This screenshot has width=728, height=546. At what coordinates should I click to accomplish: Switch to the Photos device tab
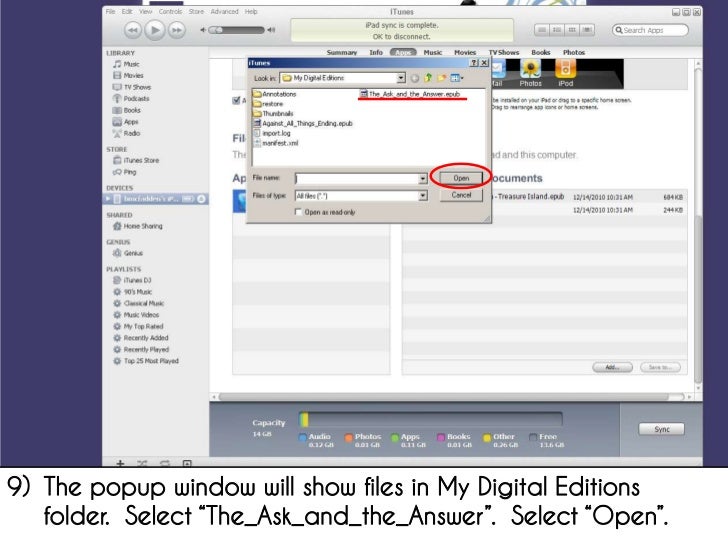(x=574, y=52)
